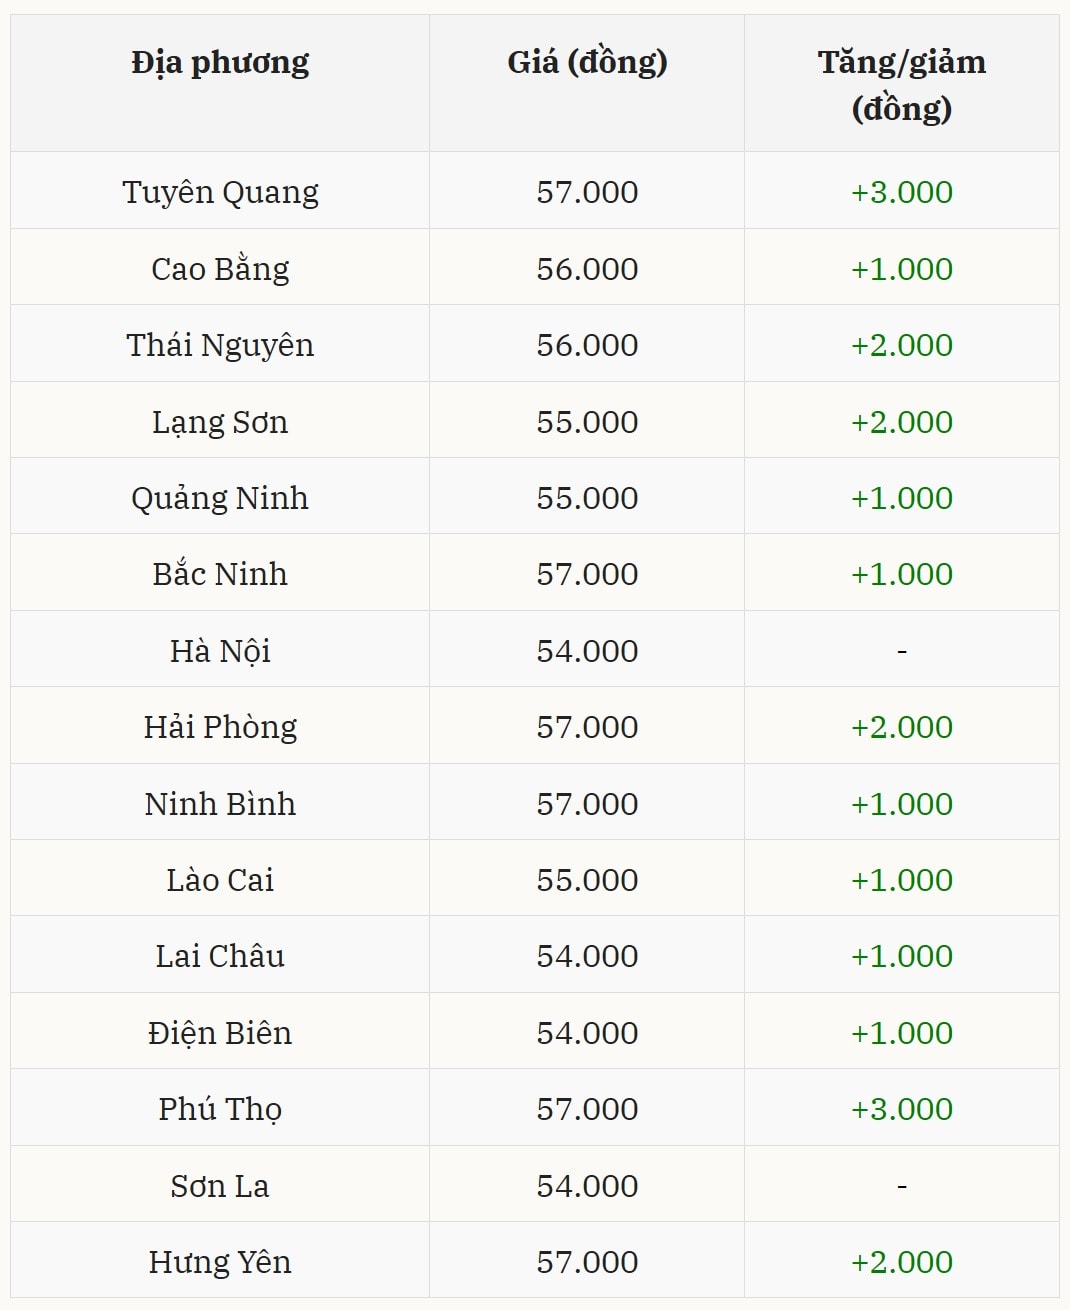Screen dimensions: 1070x1310
Task: Select the Quảng Ninh cell
Action: click(x=220, y=498)
